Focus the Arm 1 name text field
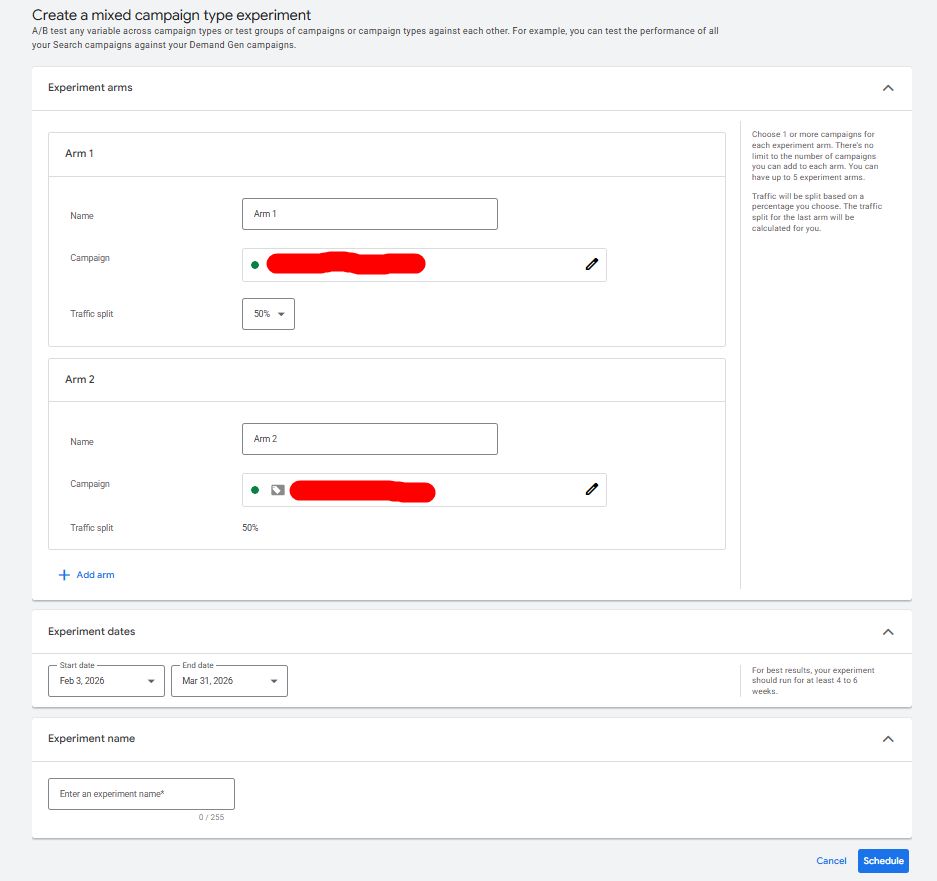Viewport: 937px width, 881px height. pos(369,214)
